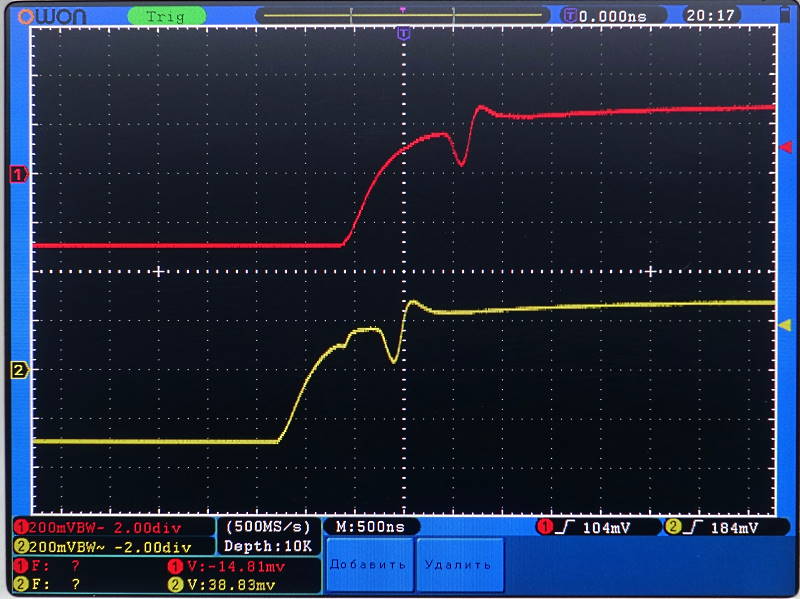Open the Depth:10K memory depth setting
800x599 pixels.
coord(269,546)
